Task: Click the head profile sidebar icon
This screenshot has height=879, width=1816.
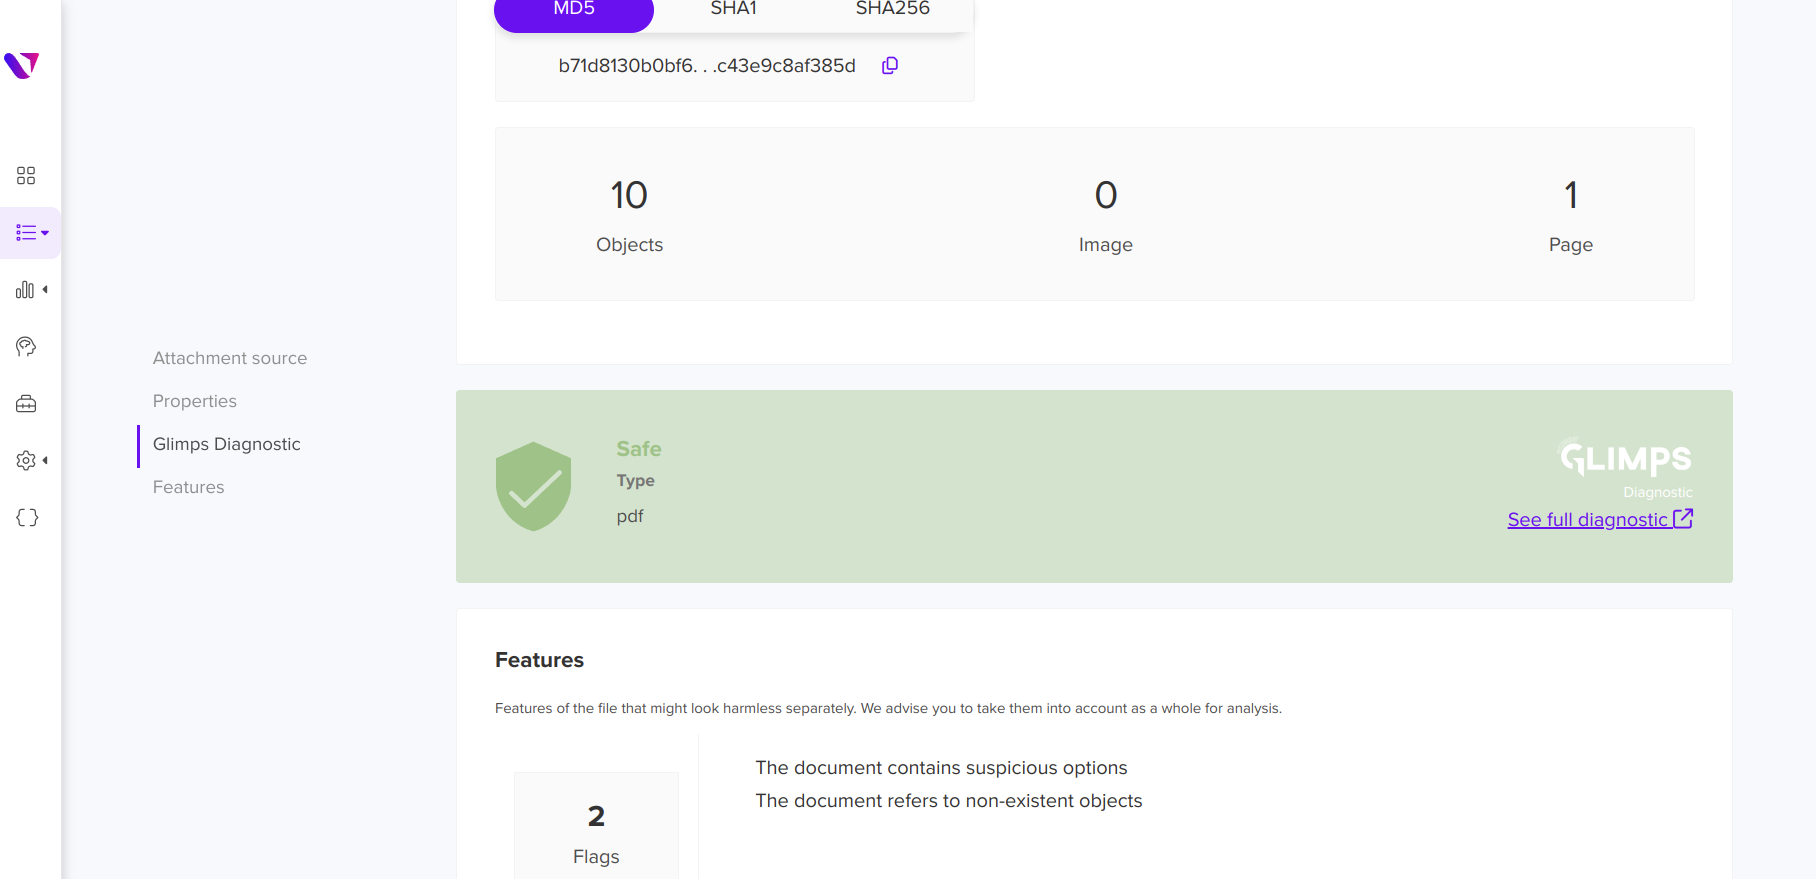Action: point(26,347)
